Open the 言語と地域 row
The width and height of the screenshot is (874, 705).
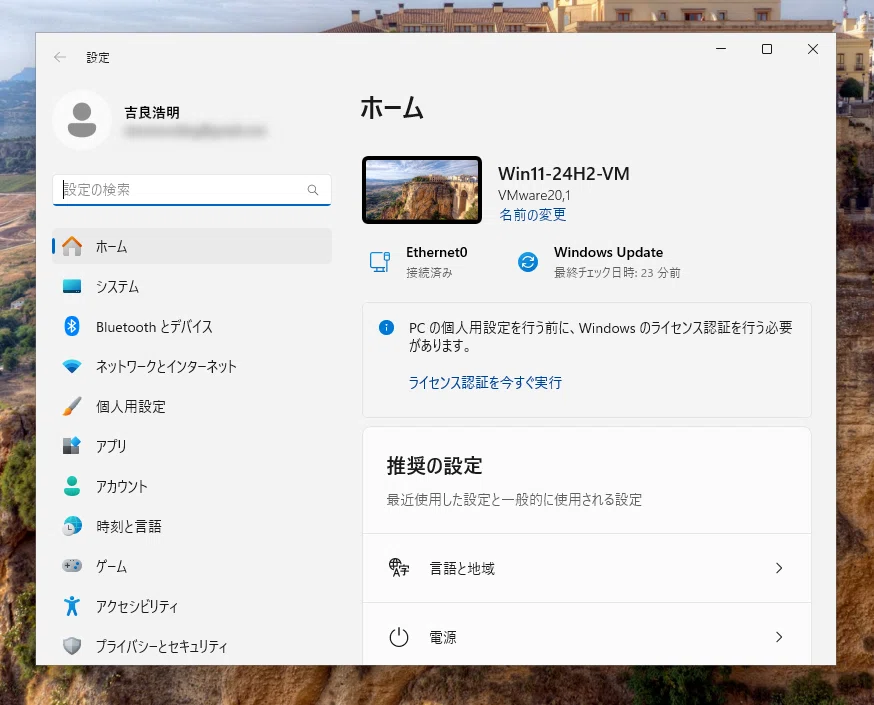[587, 568]
